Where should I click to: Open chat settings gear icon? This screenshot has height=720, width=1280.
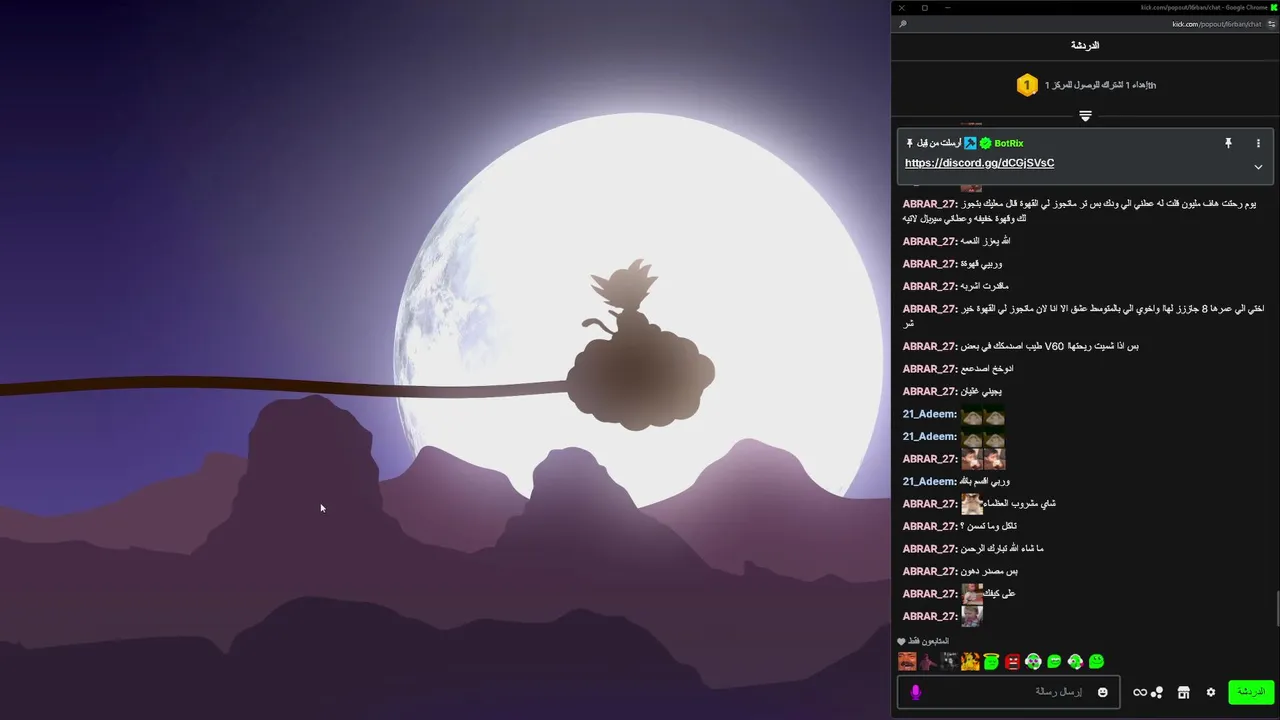(1211, 692)
